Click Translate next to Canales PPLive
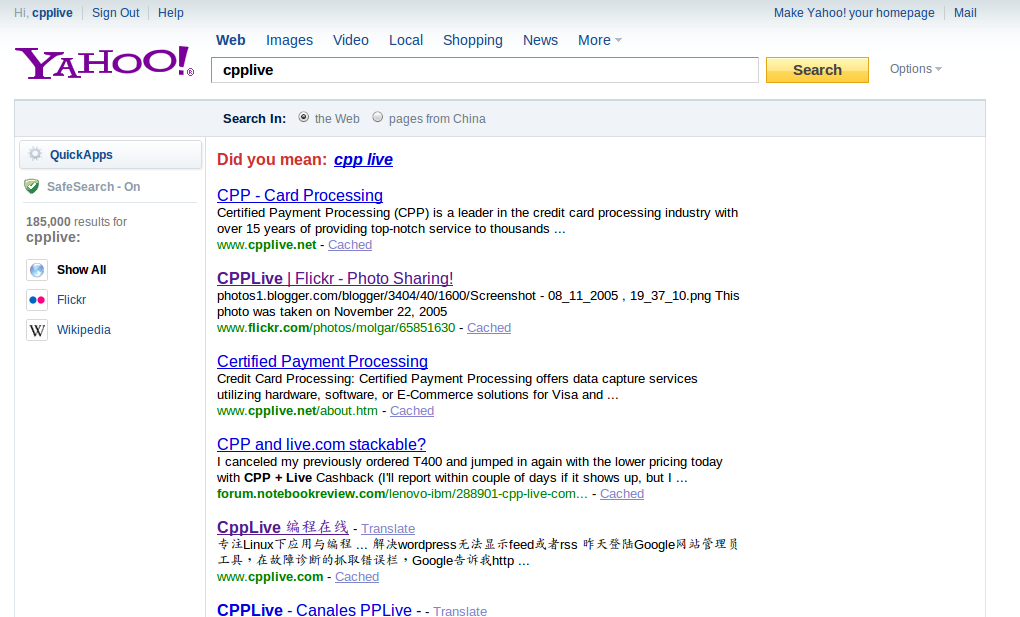This screenshot has height=617, width=1020. tap(460, 611)
